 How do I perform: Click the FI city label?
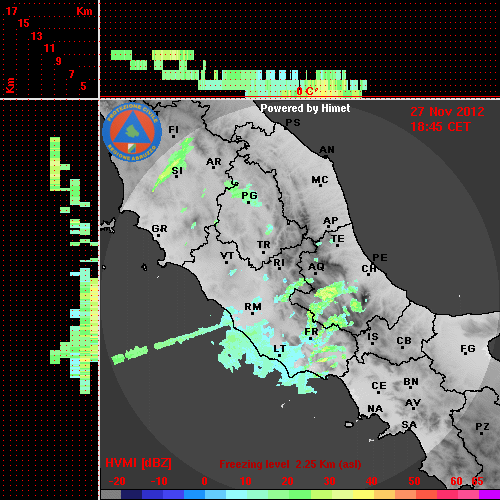(x=174, y=129)
